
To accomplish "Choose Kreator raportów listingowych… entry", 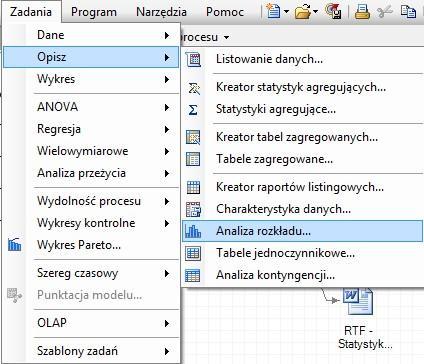I will point(302,187).
